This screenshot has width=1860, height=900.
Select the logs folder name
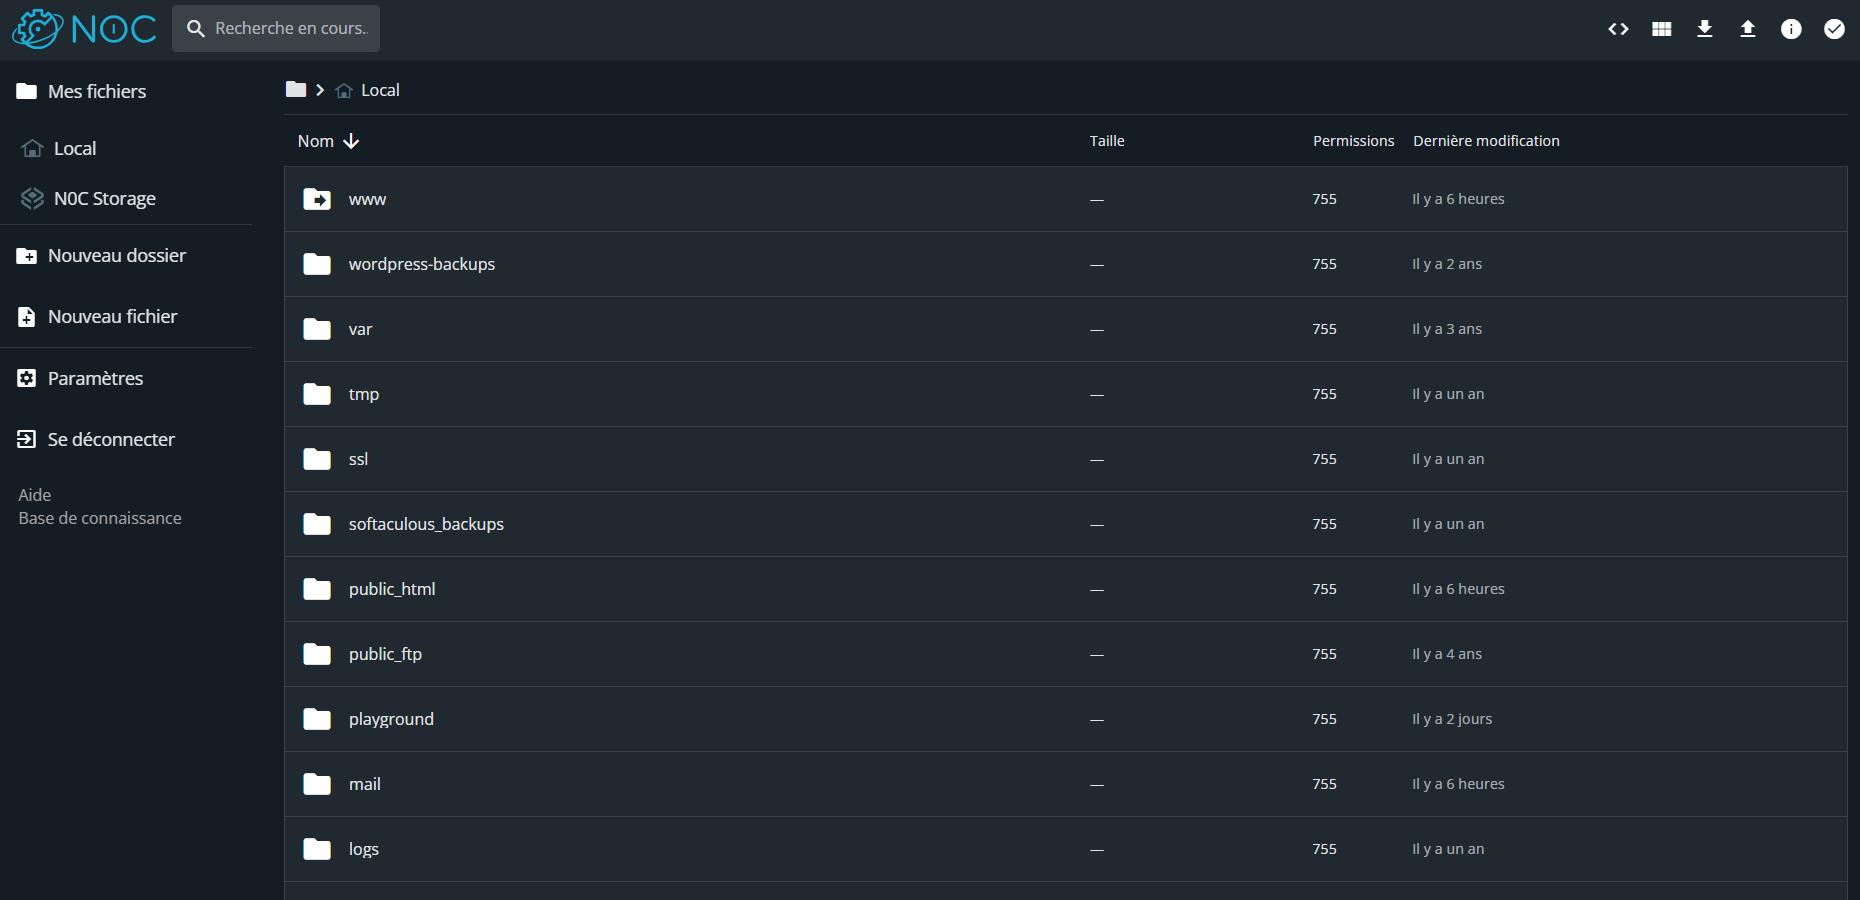[363, 849]
